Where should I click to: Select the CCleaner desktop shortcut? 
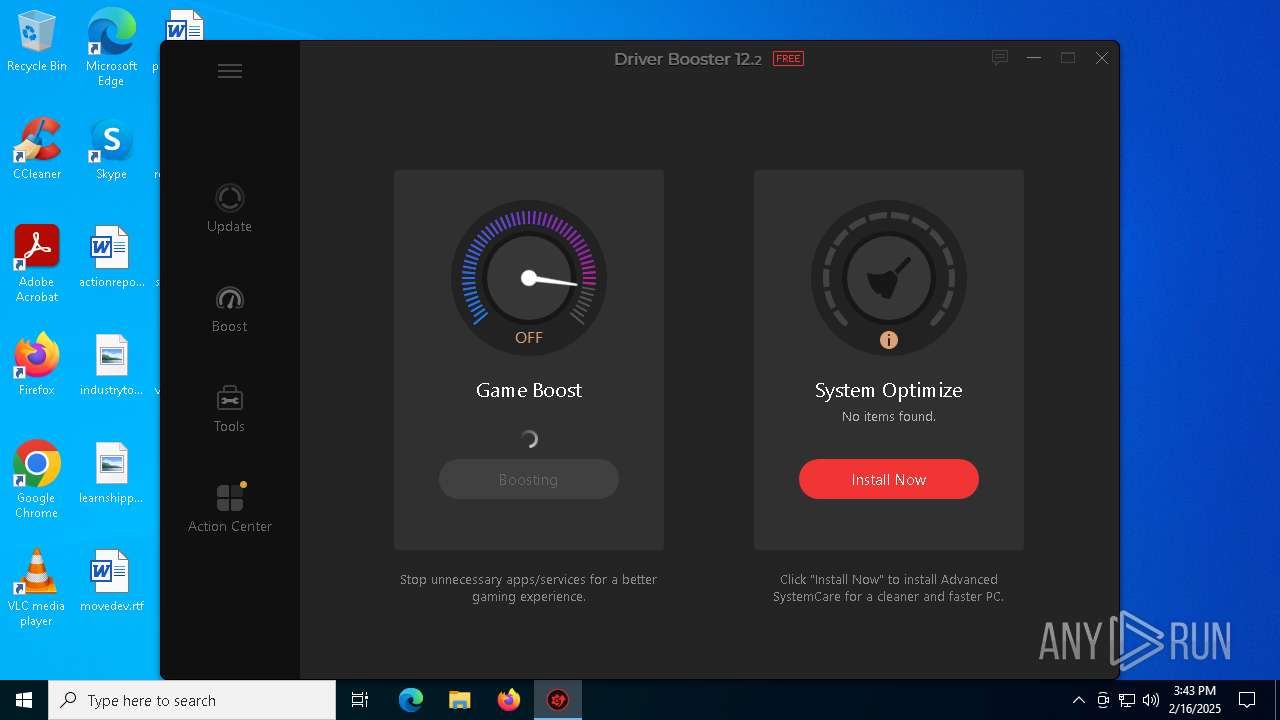[x=37, y=149]
